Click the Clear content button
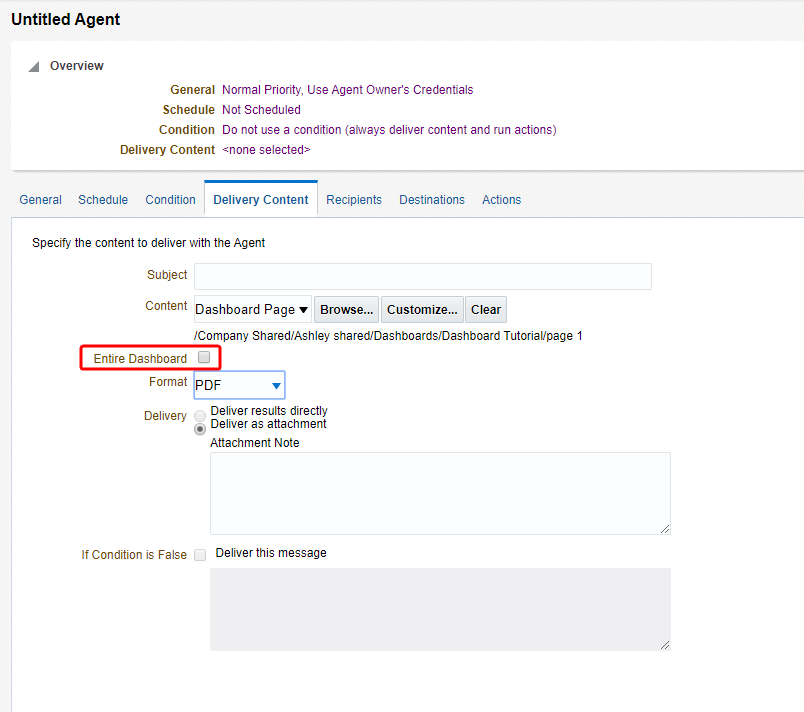 (x=486, y=310)
